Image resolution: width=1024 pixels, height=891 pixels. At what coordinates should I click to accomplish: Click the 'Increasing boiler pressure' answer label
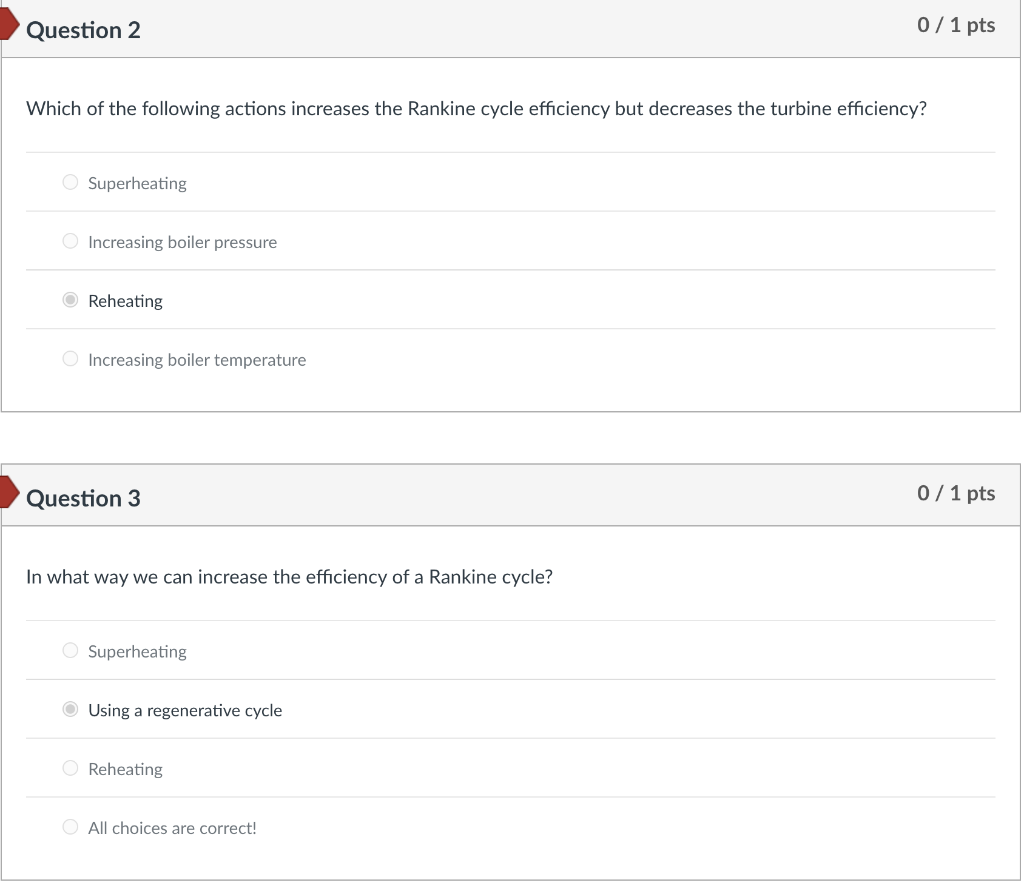coord(182,242)
